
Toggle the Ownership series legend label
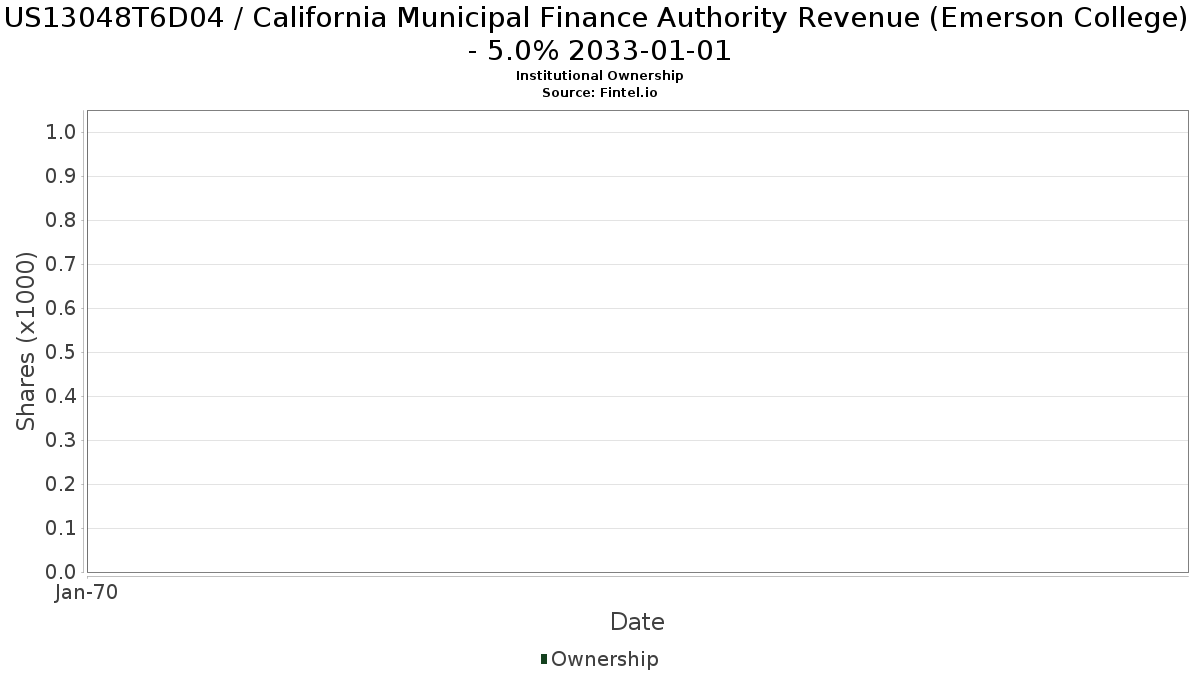(x=604, y=659)
